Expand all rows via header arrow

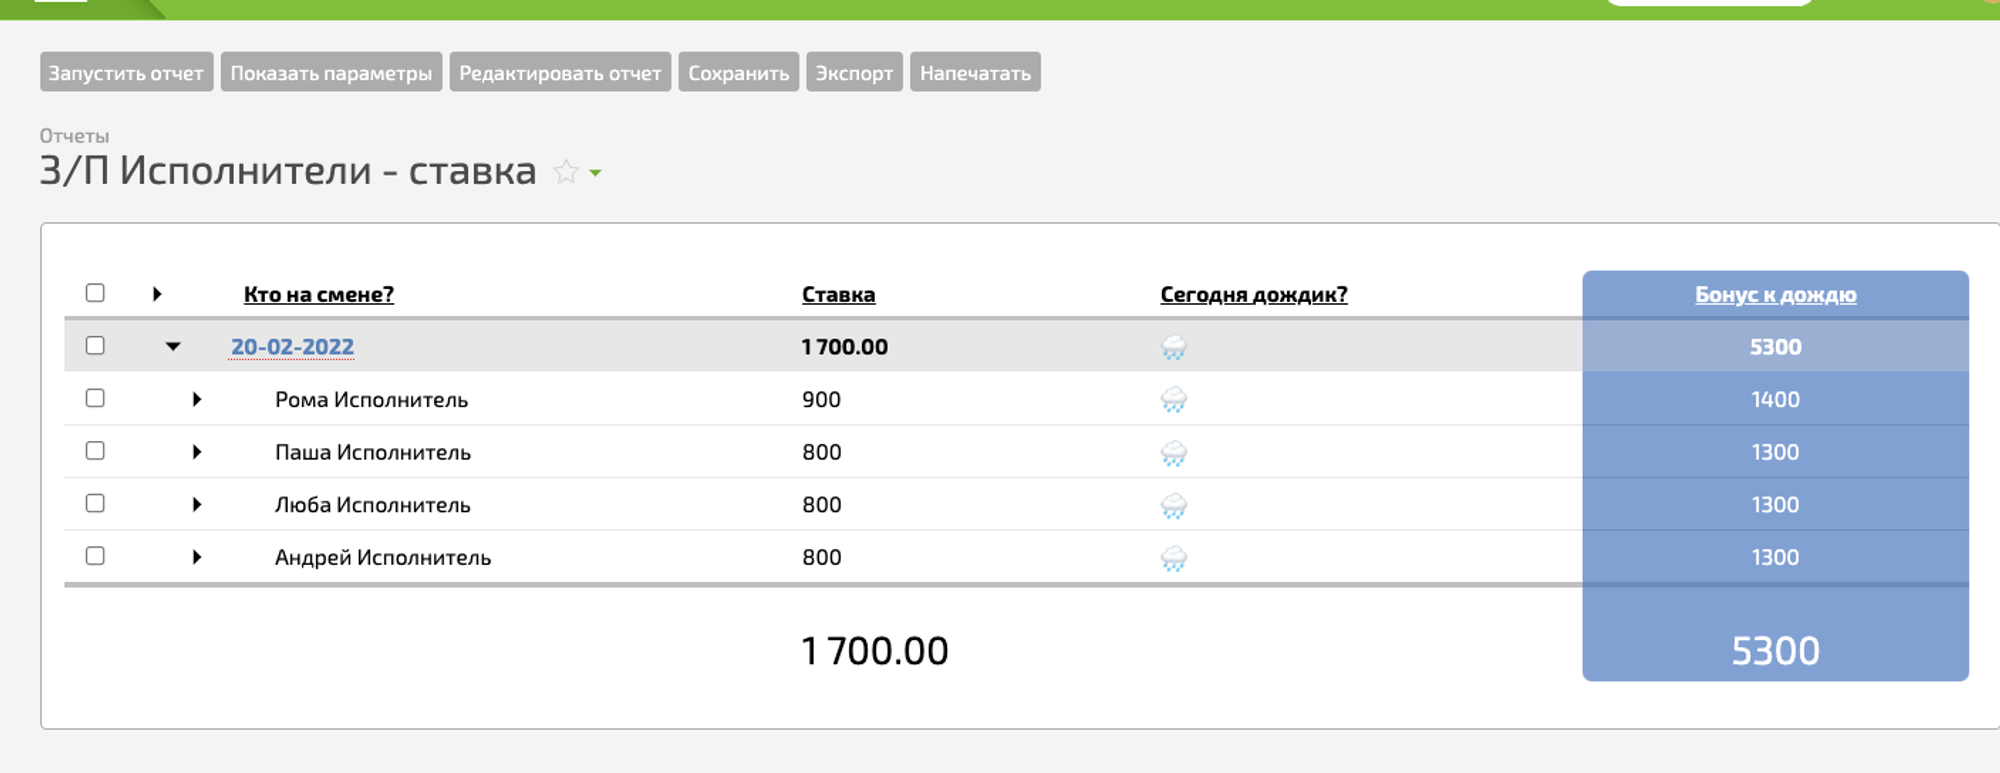[157, 294]
